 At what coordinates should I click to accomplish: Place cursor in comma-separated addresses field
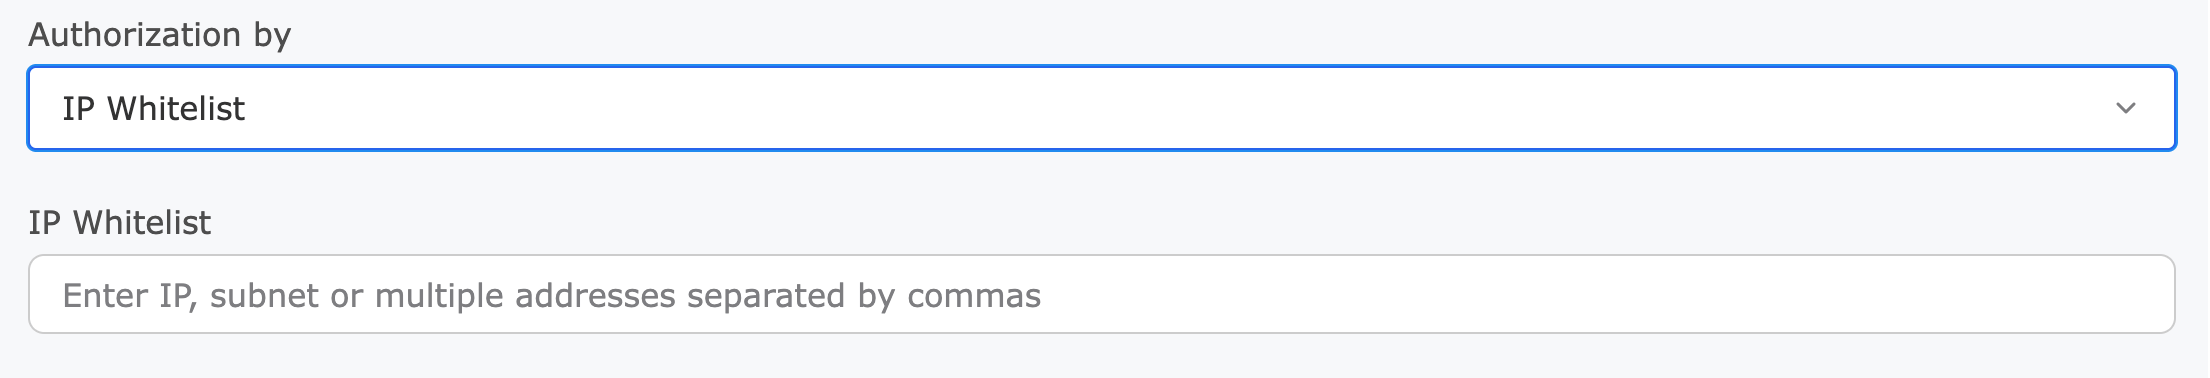(1101, 294)
